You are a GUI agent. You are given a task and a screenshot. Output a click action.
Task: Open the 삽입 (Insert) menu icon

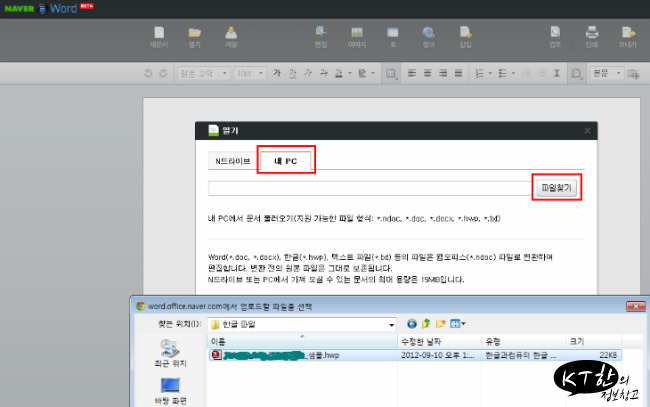pyautogui.click(x=465, y=36)
